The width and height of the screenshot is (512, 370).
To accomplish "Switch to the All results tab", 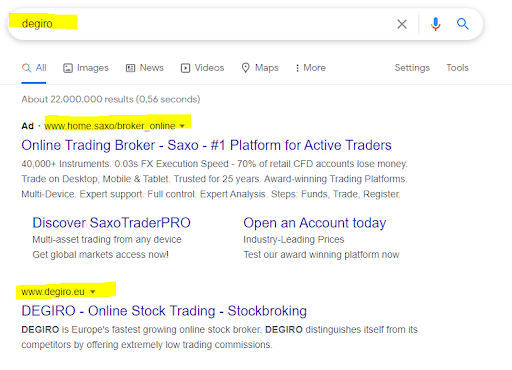I will (x=34, y=68).
